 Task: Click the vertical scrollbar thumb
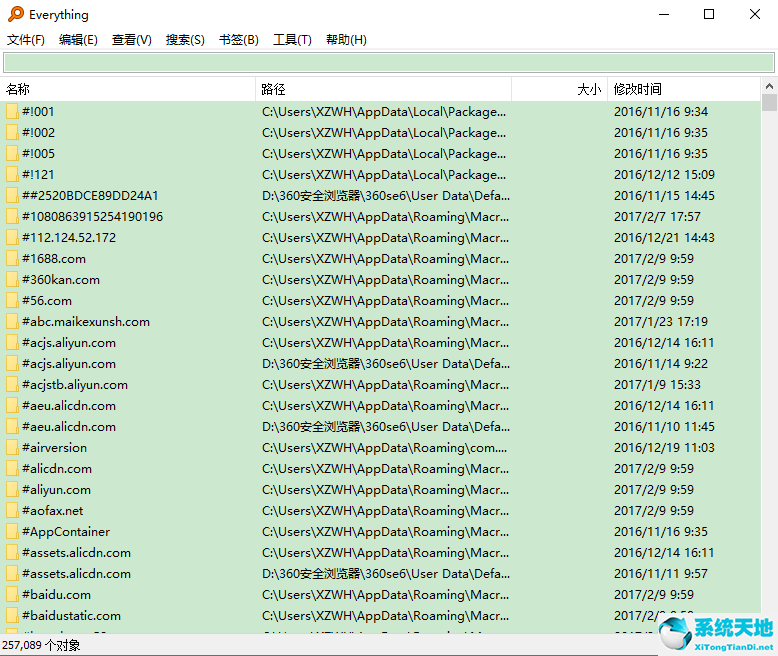[769, 102]
